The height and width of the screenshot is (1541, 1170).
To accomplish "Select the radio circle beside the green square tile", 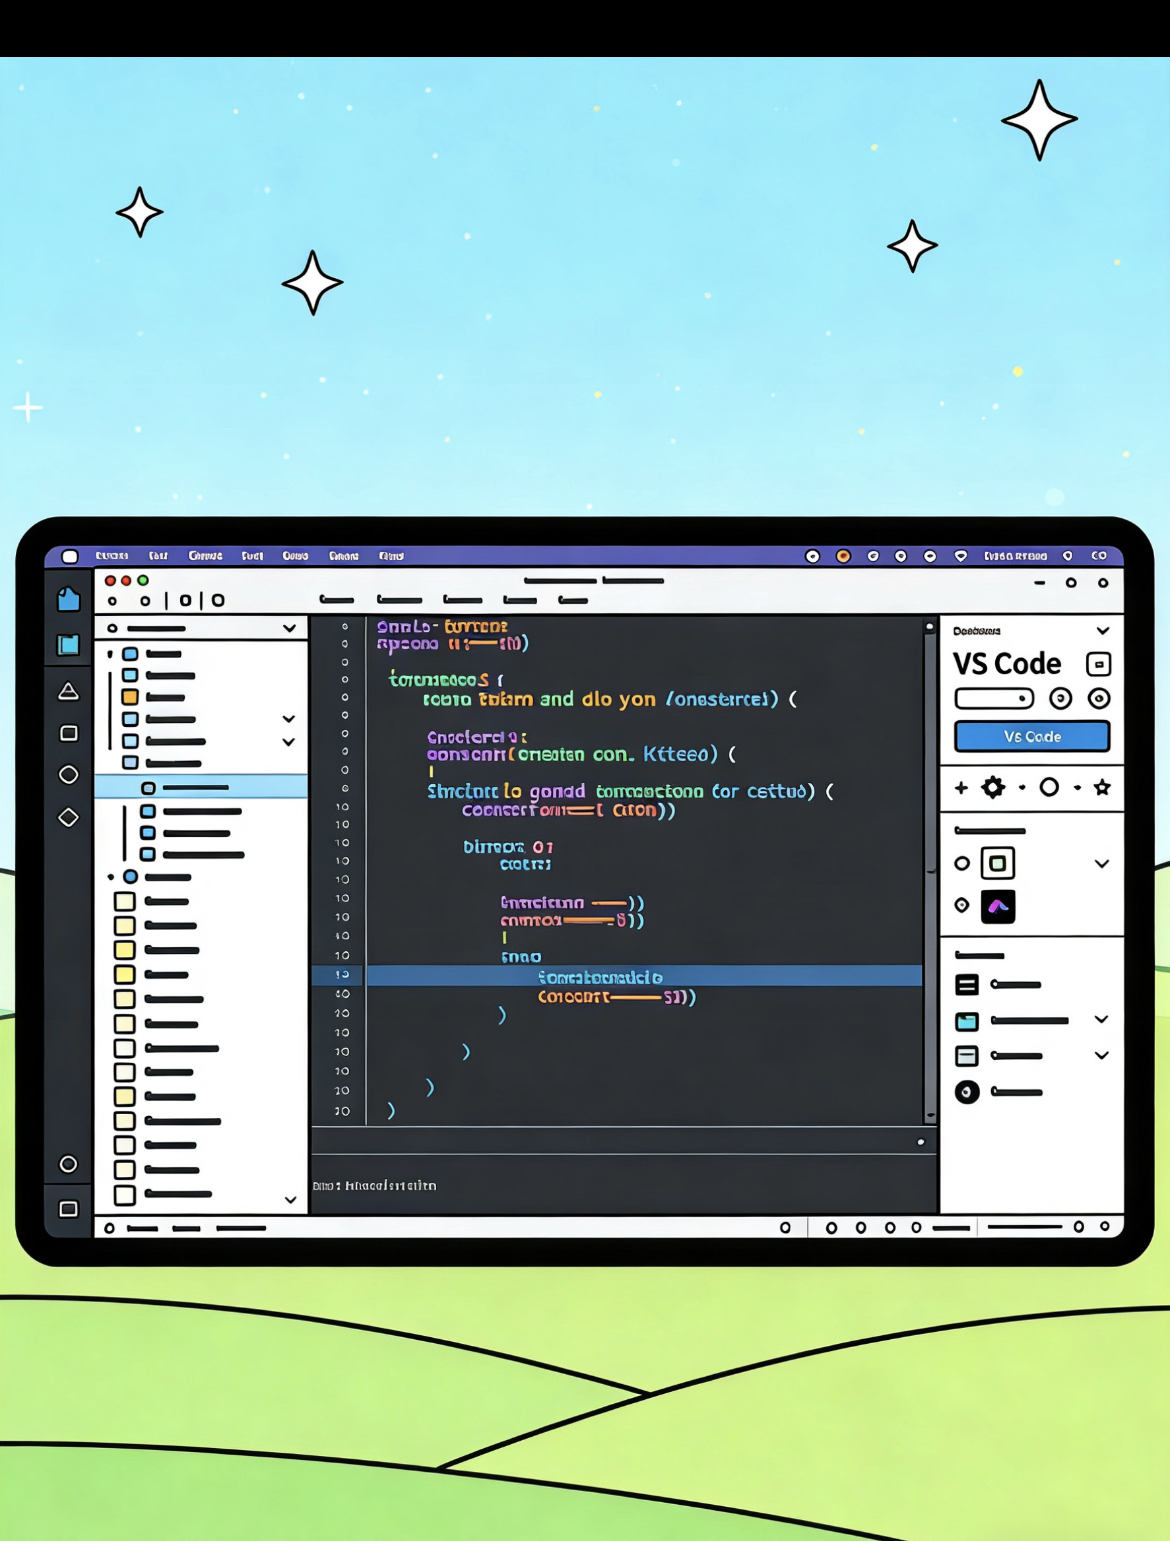I will pos(962,863).
